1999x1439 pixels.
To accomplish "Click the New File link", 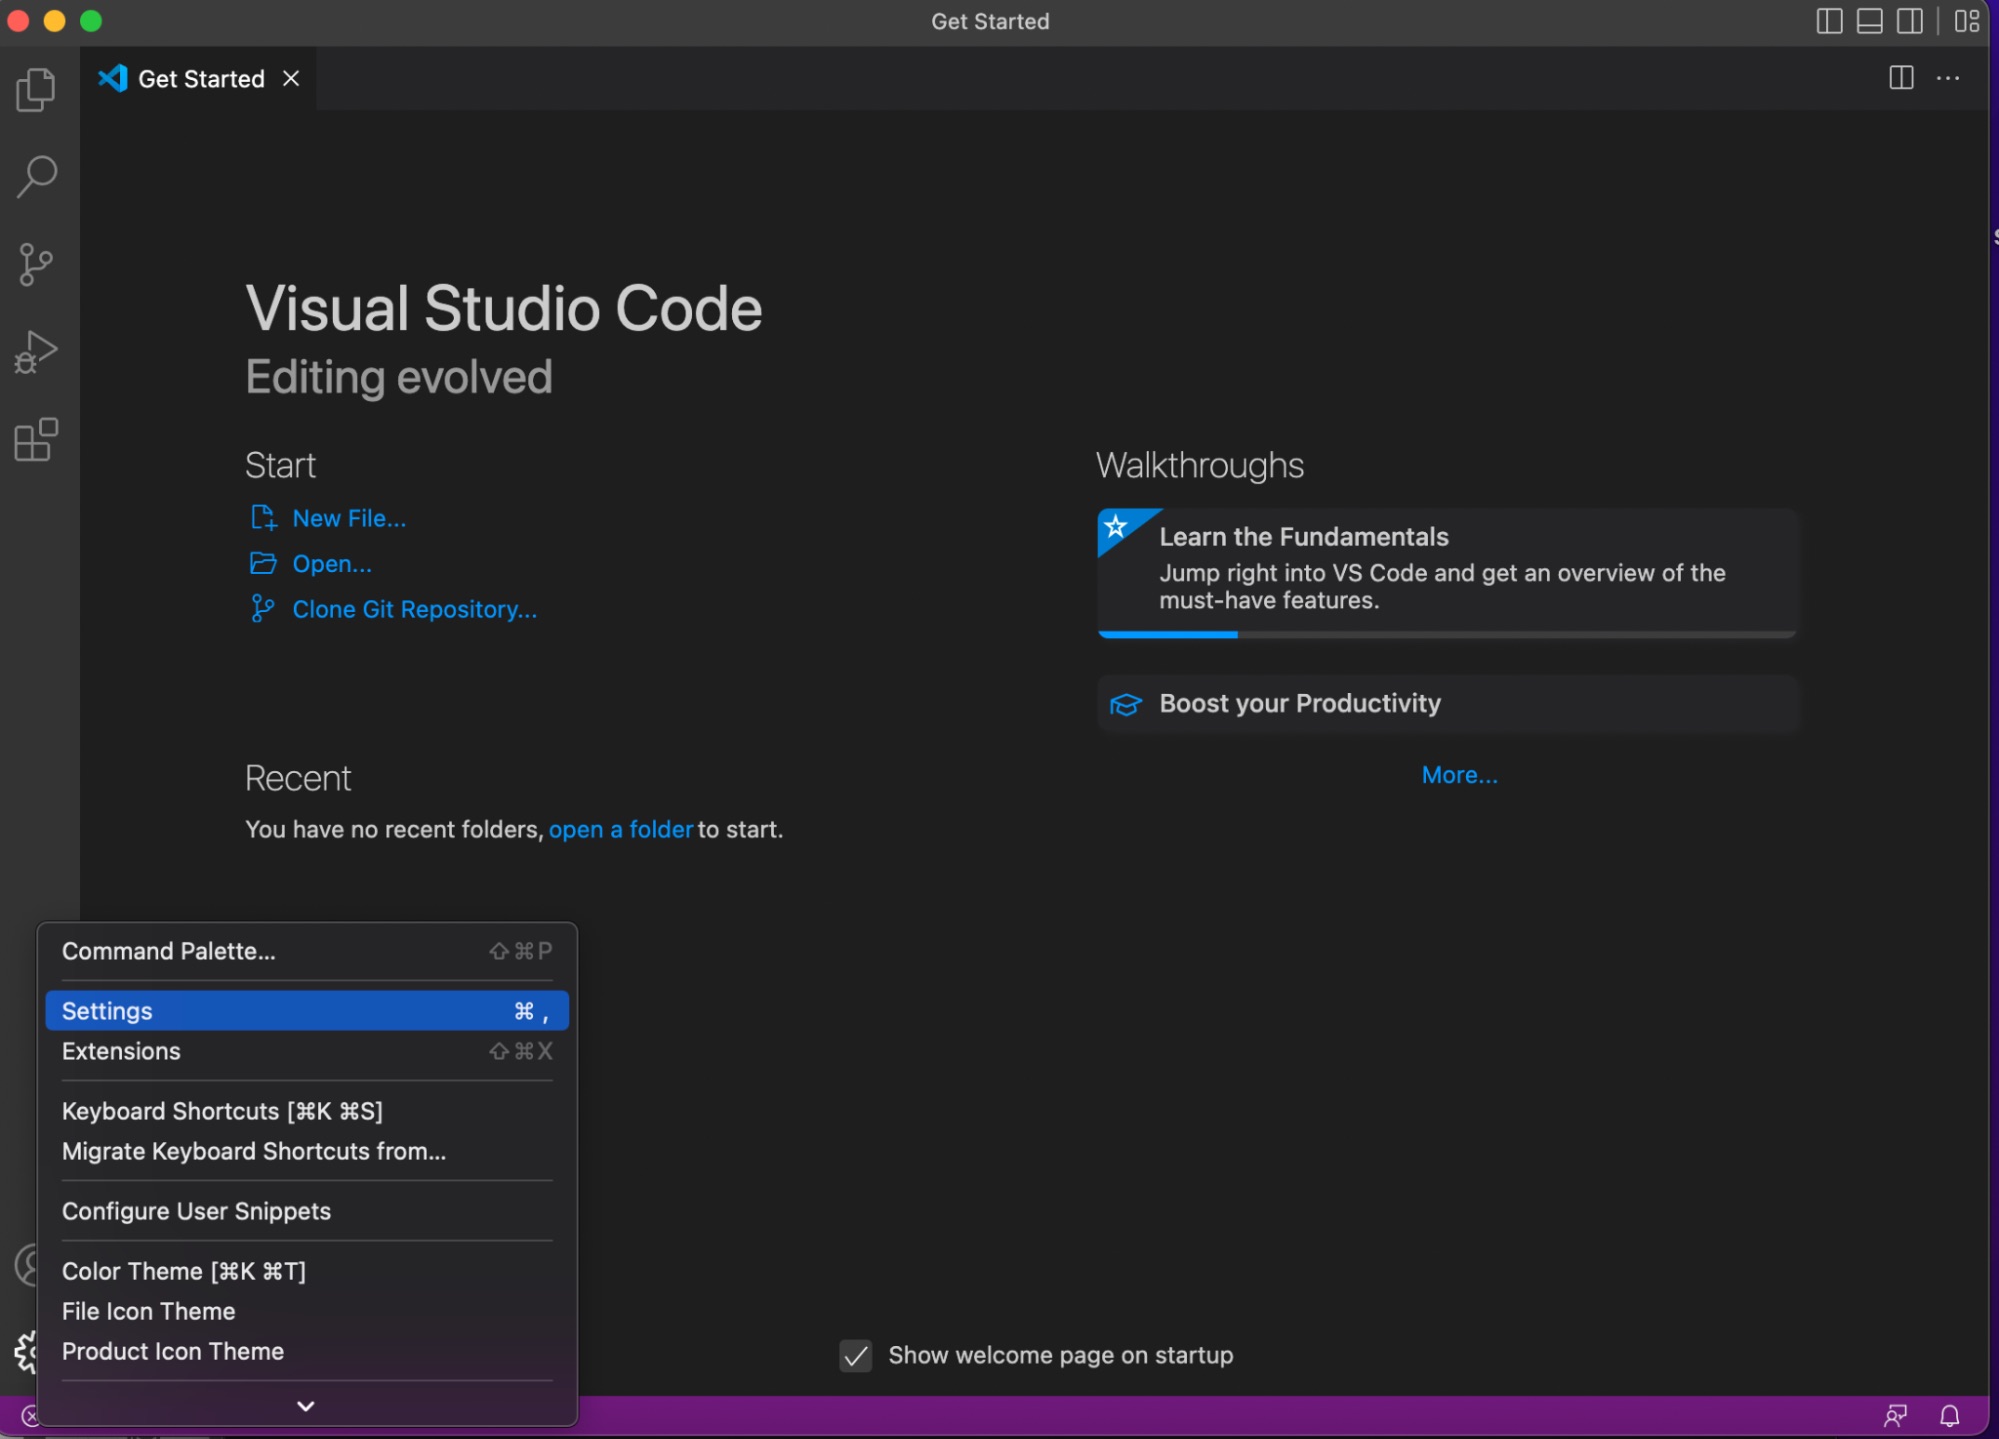I will point(348,518).
